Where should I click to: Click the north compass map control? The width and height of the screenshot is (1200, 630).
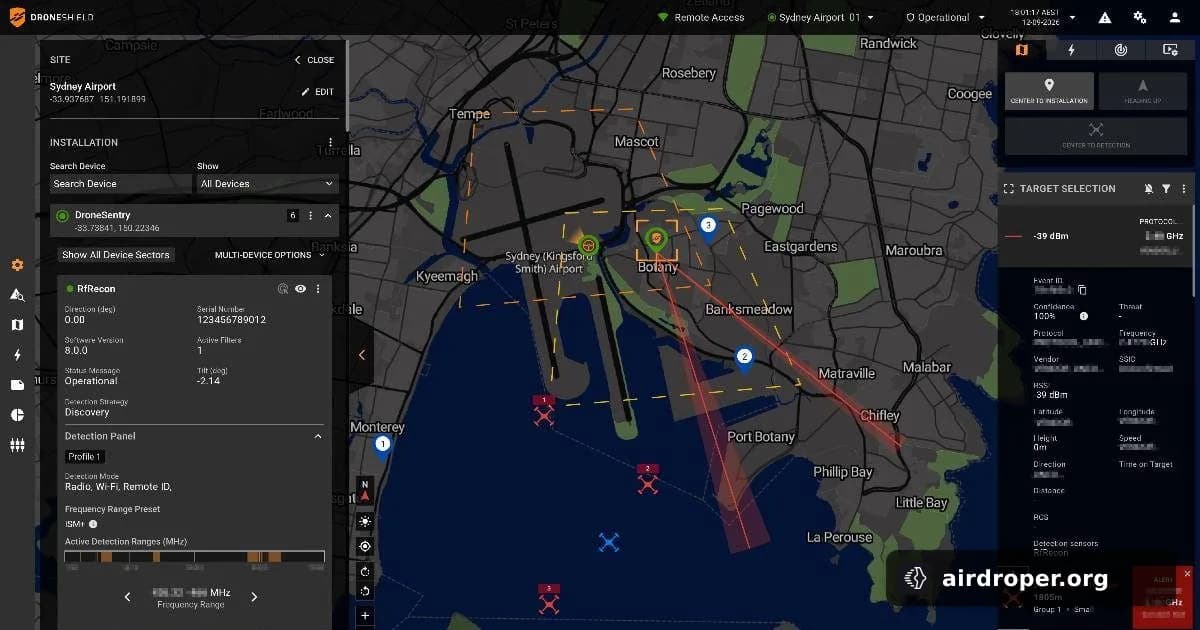point(365,489)
